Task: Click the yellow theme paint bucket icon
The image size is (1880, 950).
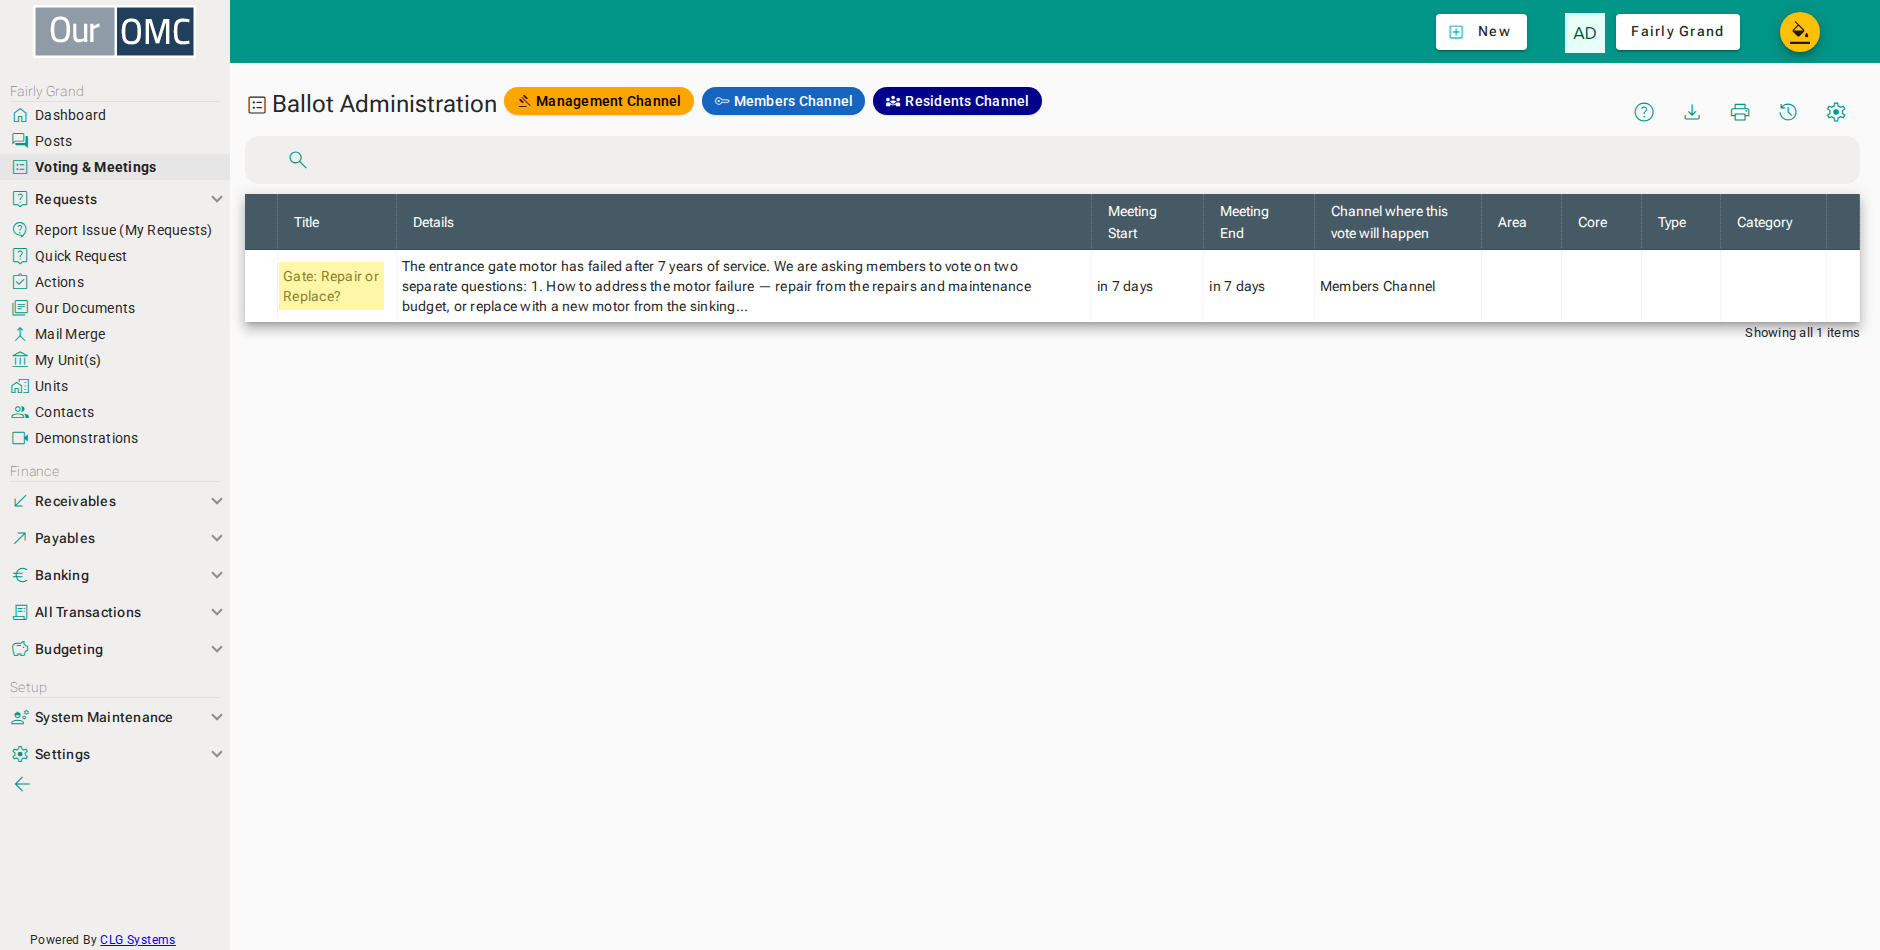Action: coord(1800,32)
